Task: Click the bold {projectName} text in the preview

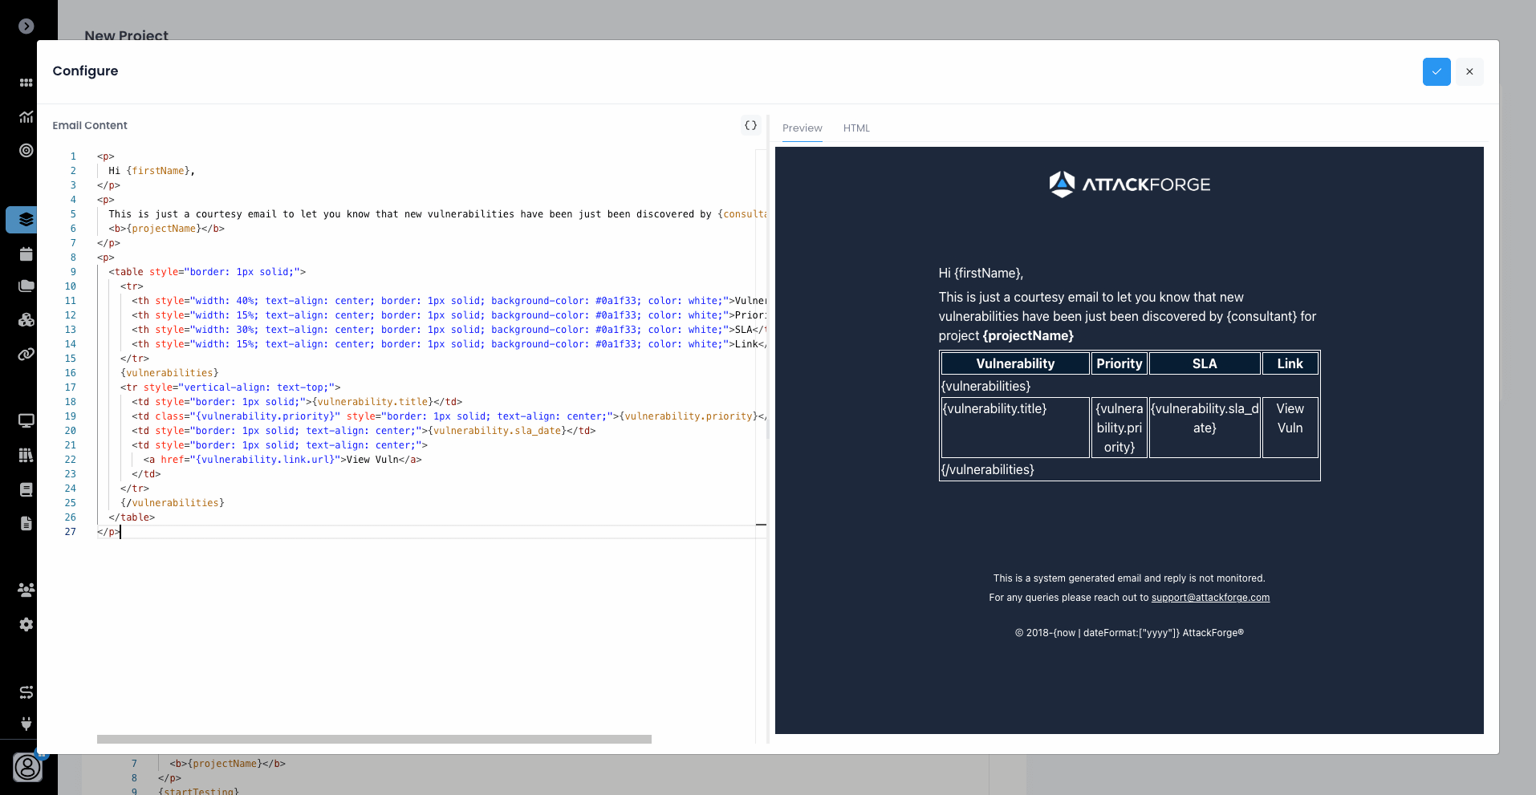Action: (1028, 336)
